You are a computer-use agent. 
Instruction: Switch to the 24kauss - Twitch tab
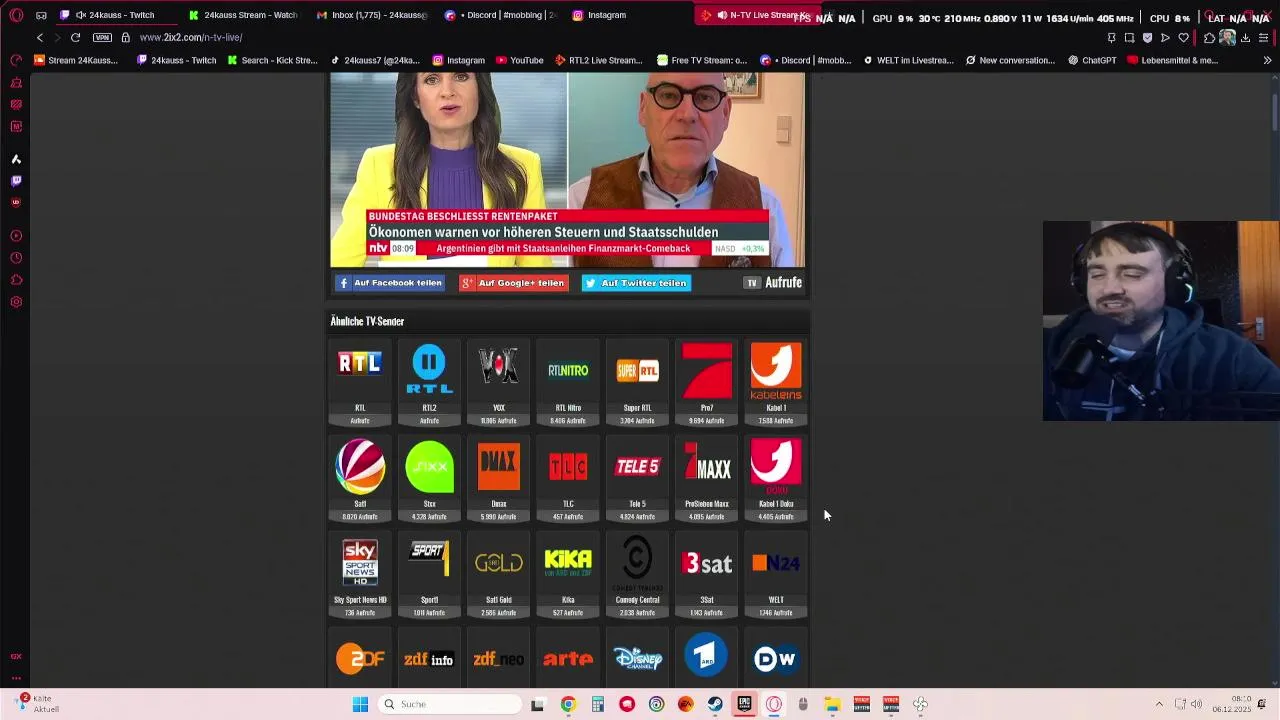117,15
